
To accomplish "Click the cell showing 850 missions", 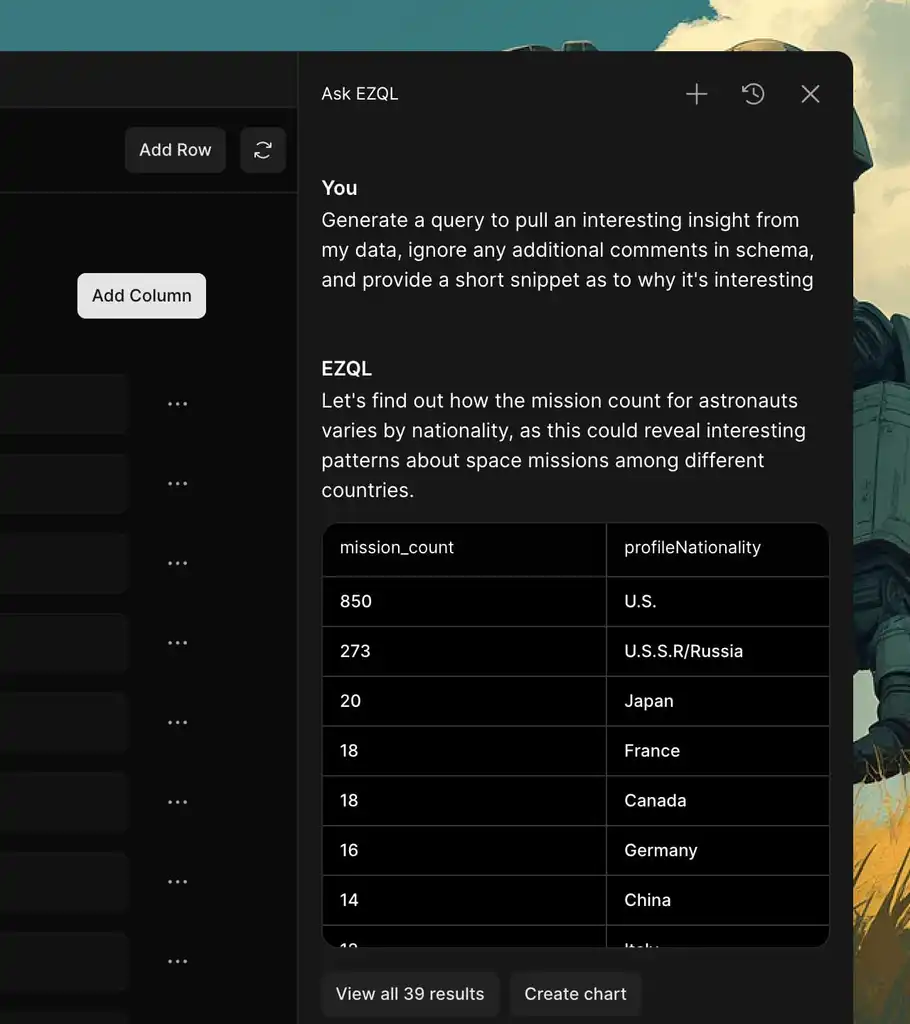I will coord(356,602).
